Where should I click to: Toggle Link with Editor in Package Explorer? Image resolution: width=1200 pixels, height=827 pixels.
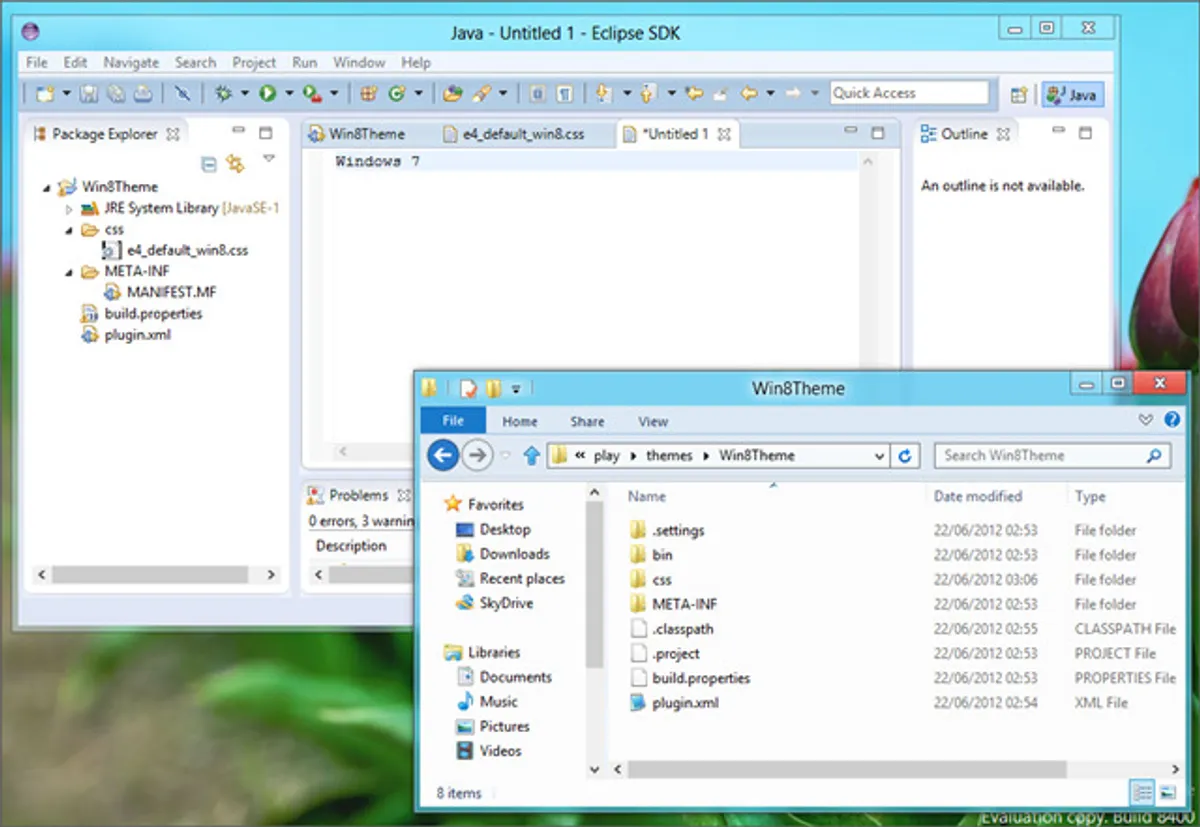pyautogui.click(x=236, y=163)
